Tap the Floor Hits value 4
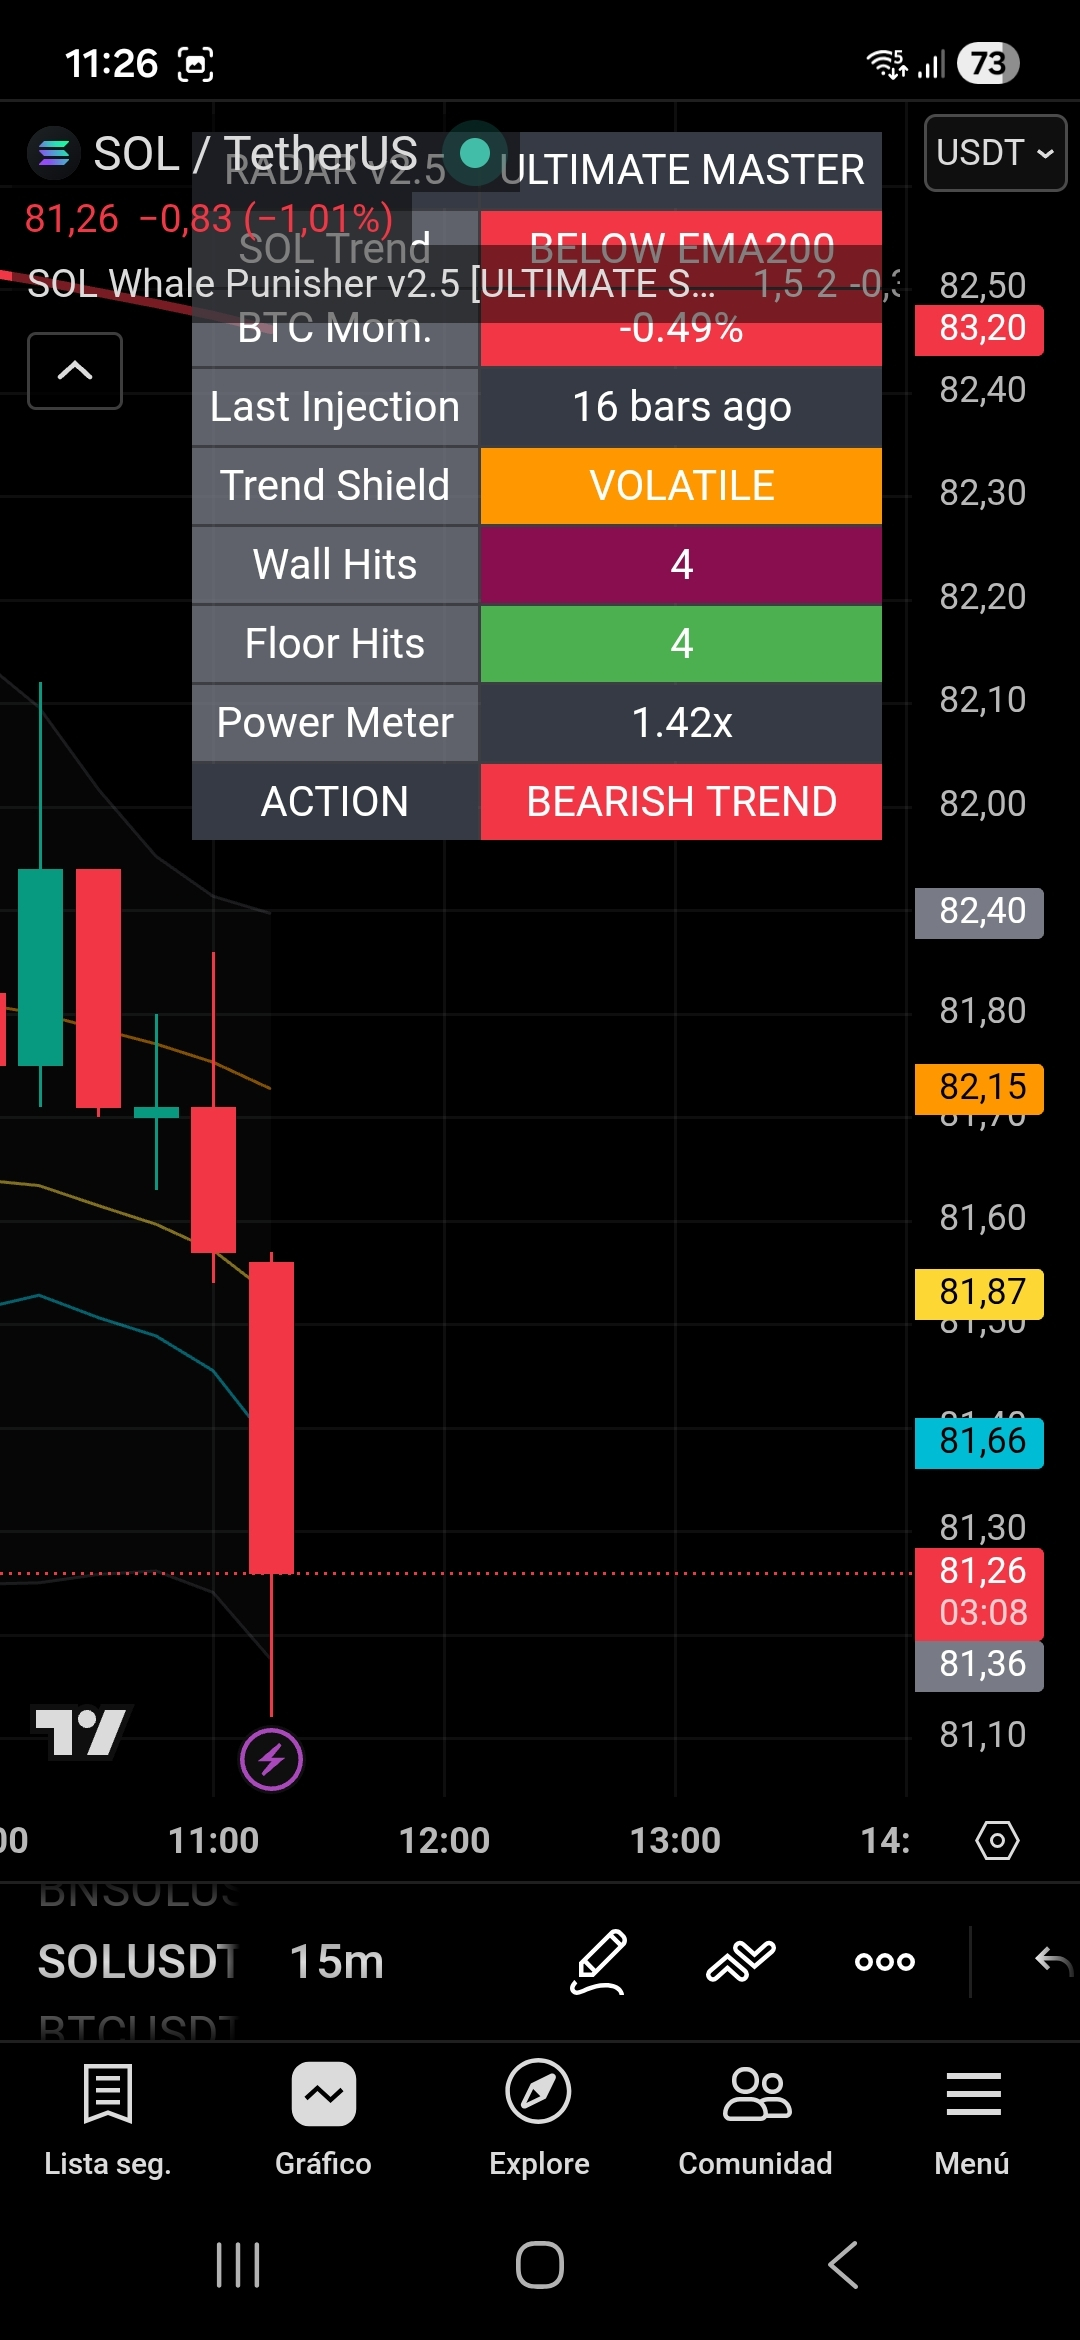The height and width of the screenshot is (2340, 1080). [681, 644]
